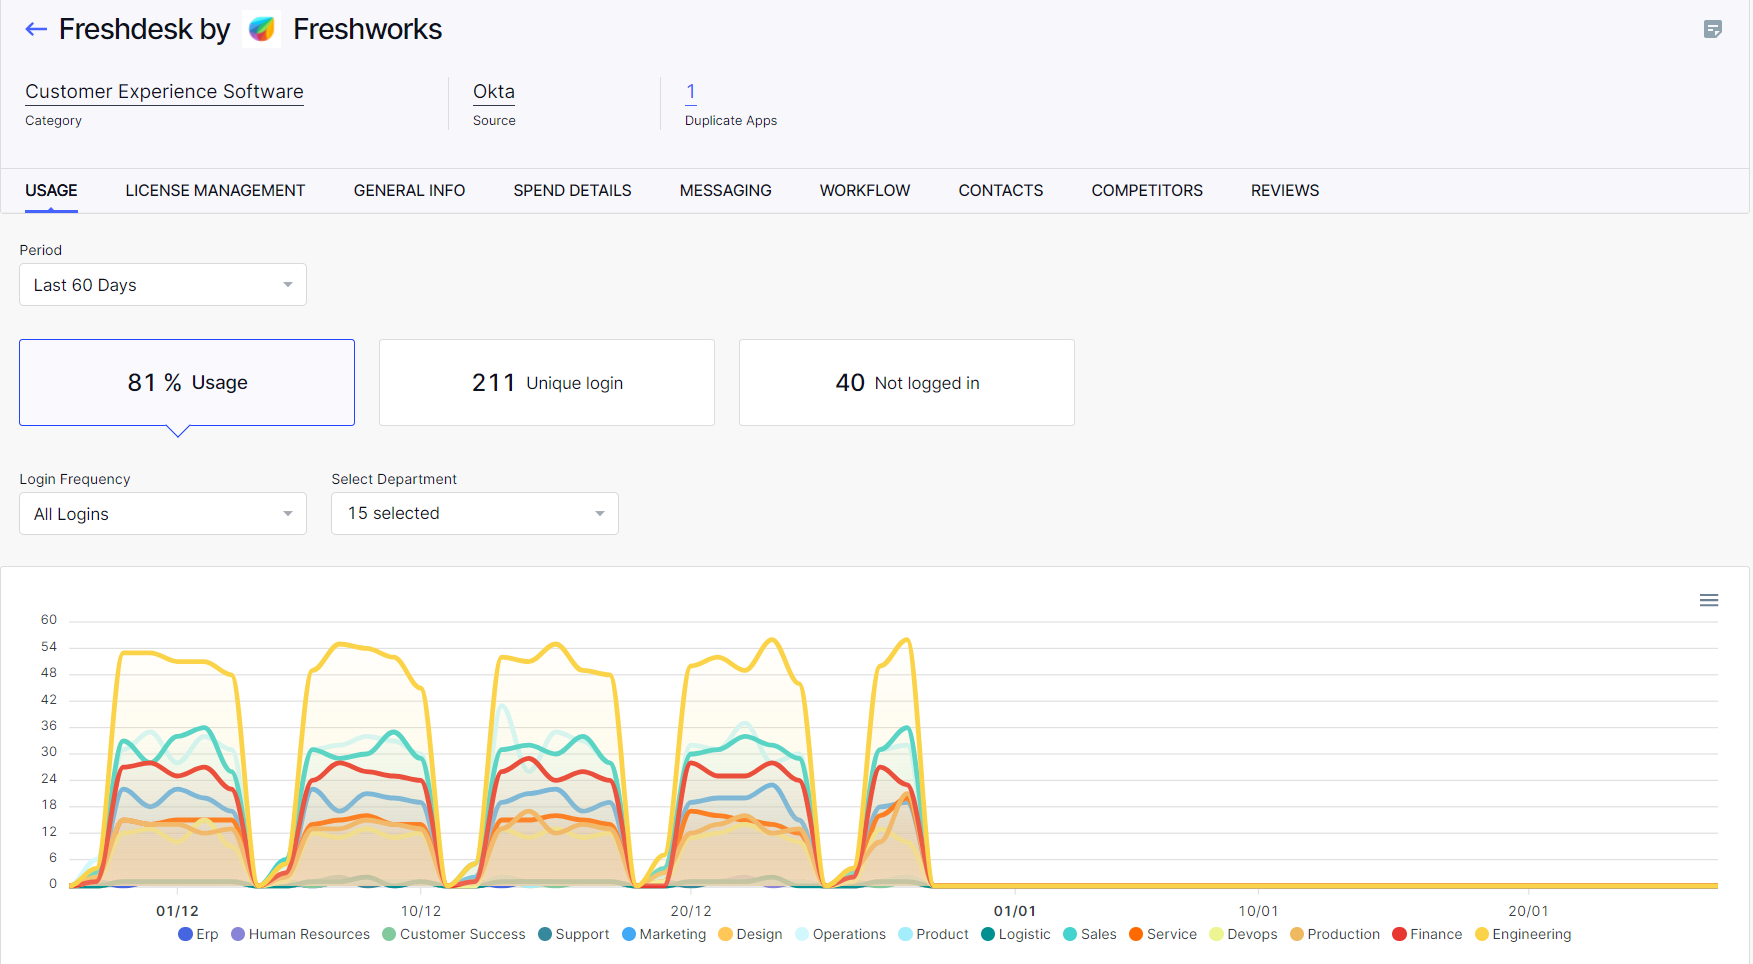Switch to the License Management tab

pyautogui.click(x=215, y=190)
